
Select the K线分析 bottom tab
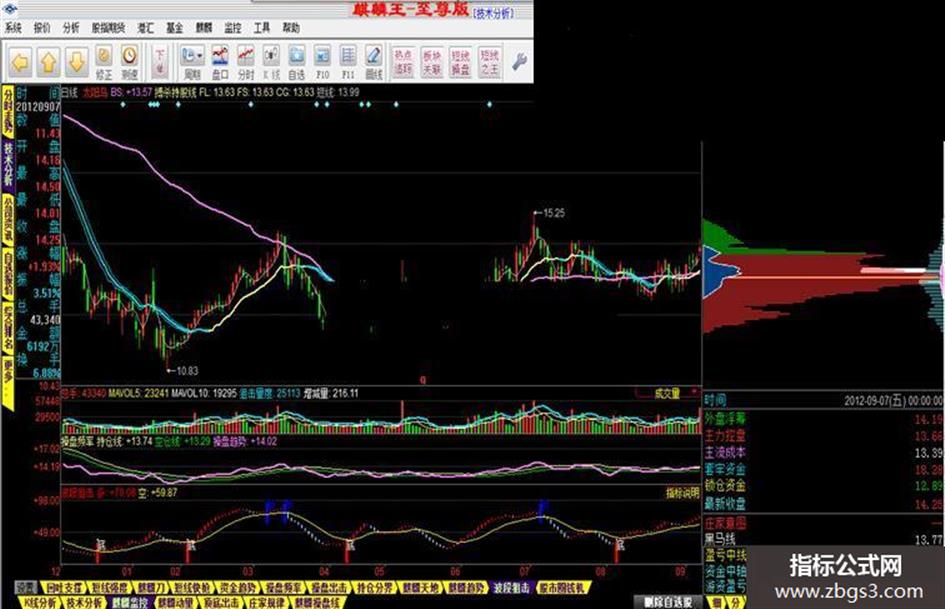(x=40, y=602)
